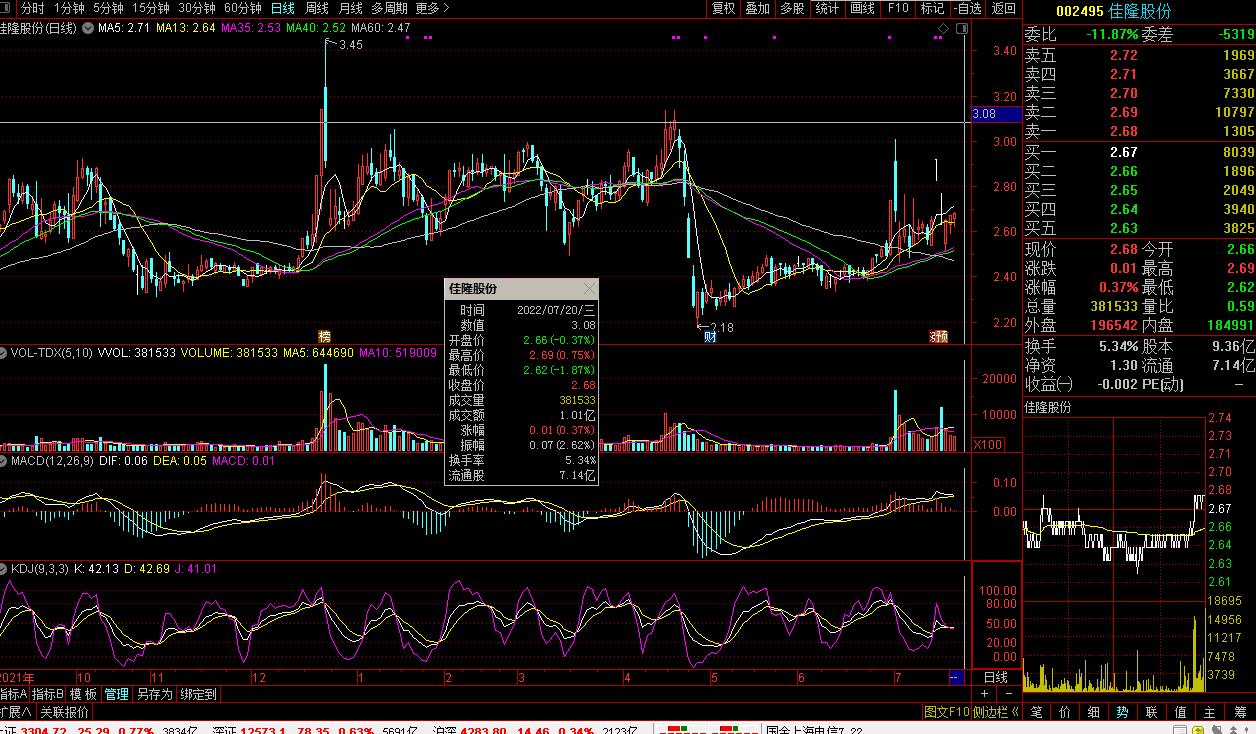Select the 5分钟 period
The image size is (1256, 734).
[108, 8]
